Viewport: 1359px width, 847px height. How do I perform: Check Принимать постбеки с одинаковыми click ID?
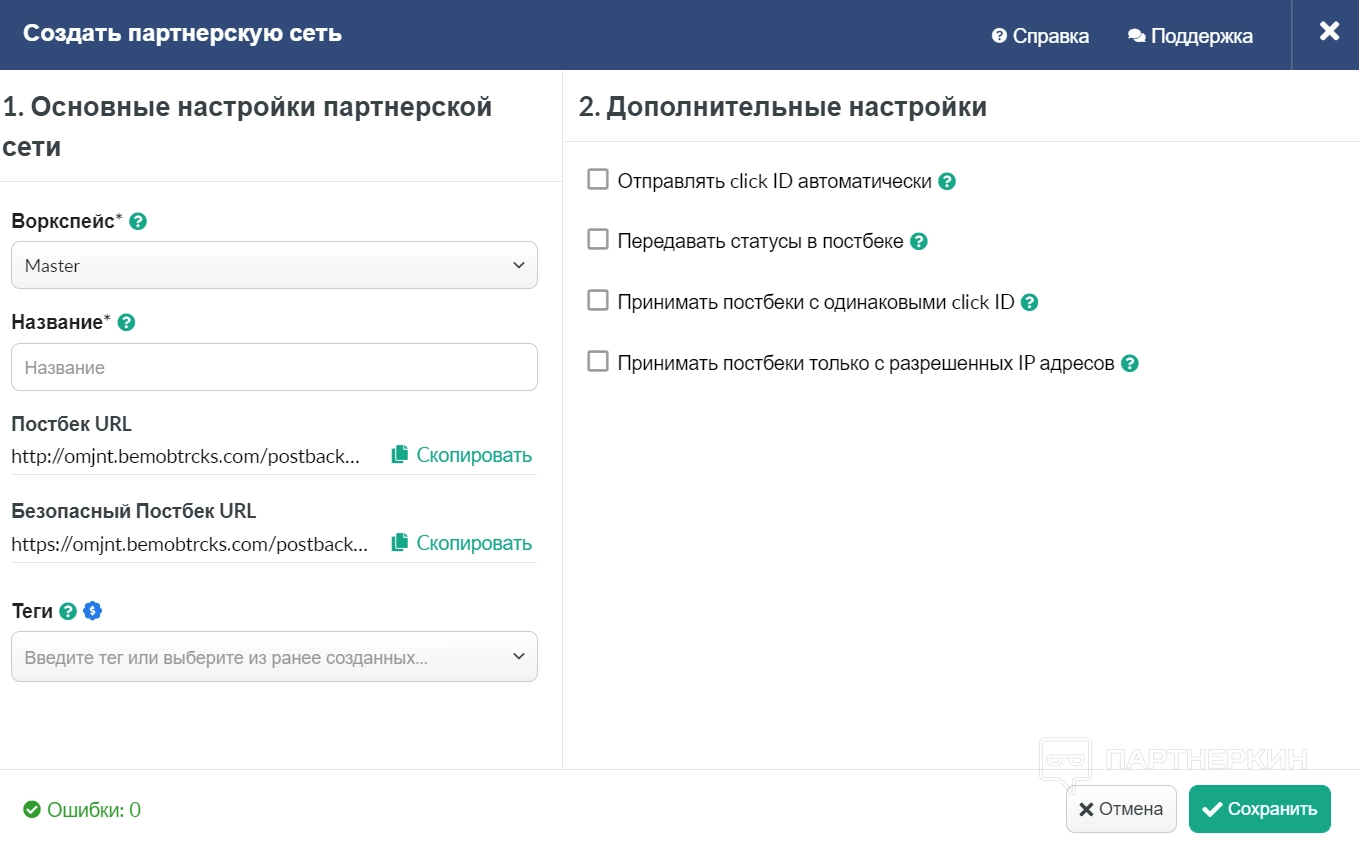(598, 301)
